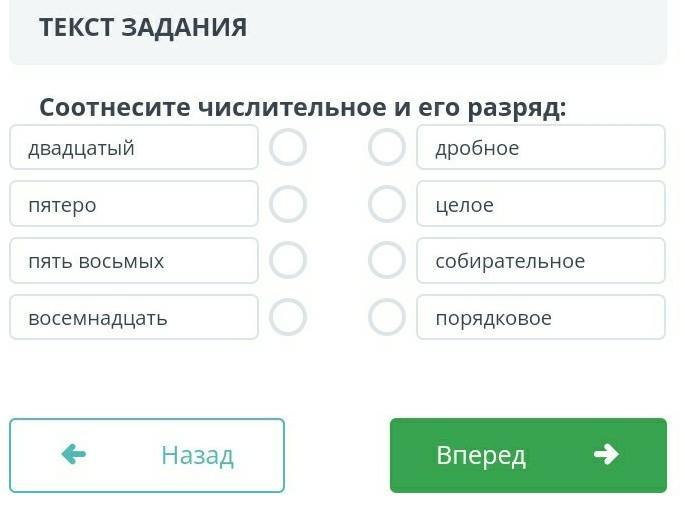Viewport: 685px width, 520px height.
Task: Select radio circle next to восемнадцать
Action: point(288,318)
